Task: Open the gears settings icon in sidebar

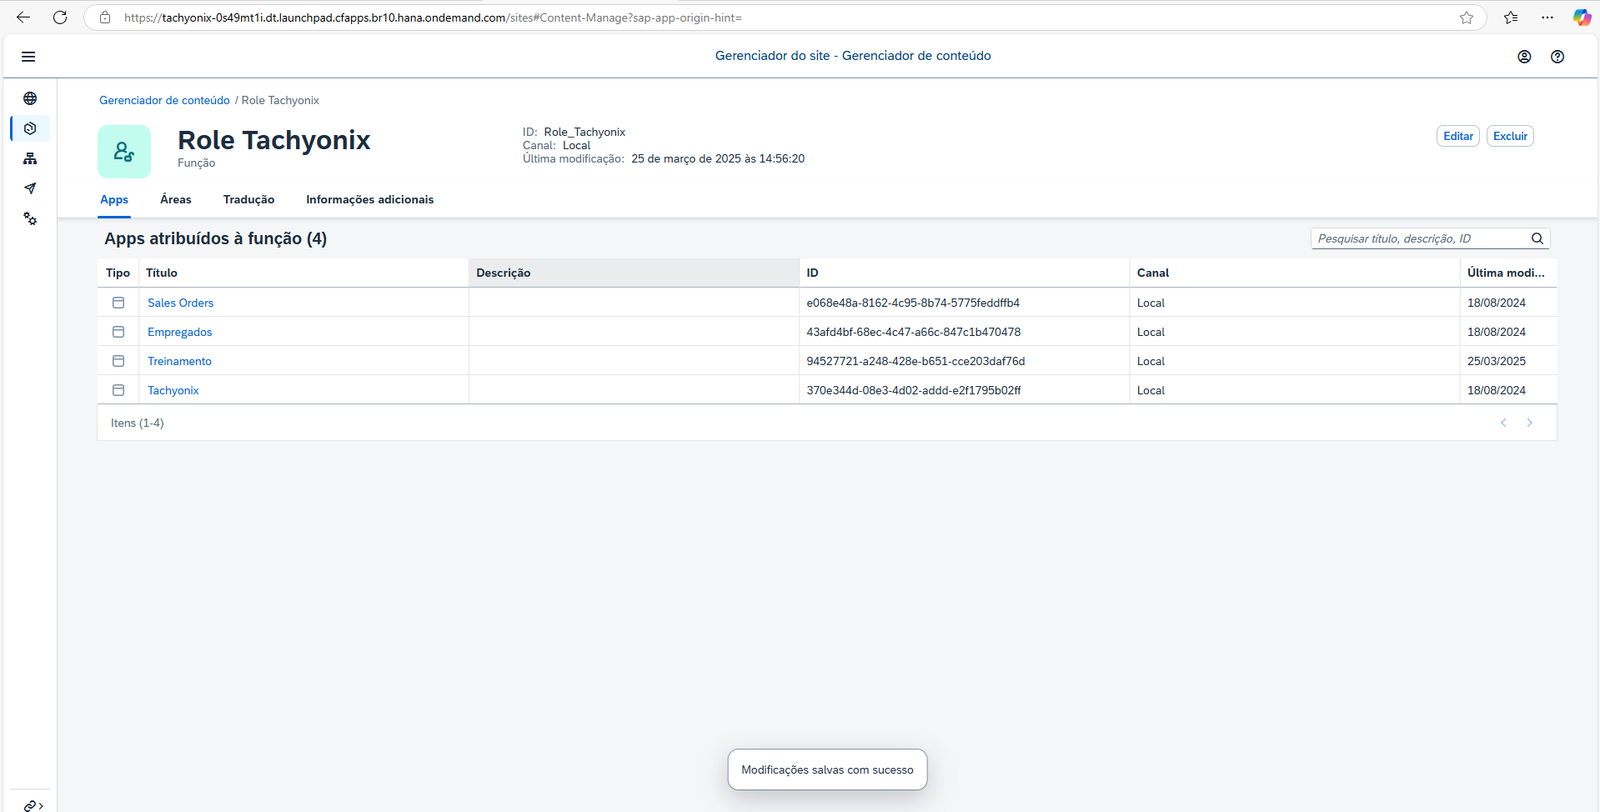Action: tap(30, 218)
